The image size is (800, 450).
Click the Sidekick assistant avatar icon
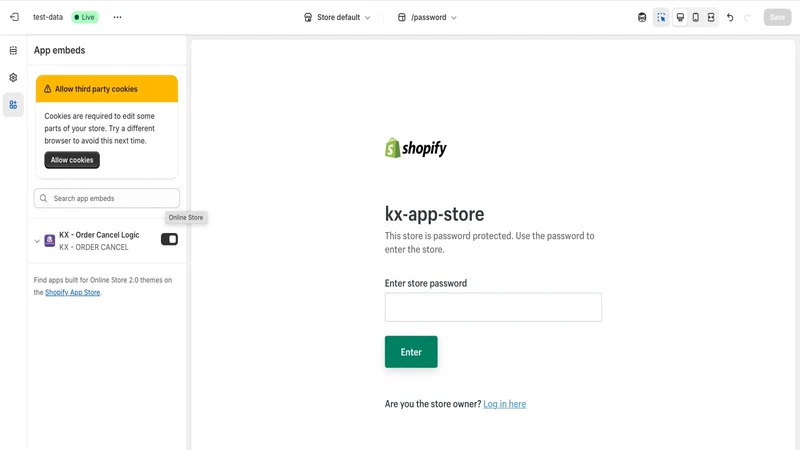pyautogui.click(x=642, y=17)
